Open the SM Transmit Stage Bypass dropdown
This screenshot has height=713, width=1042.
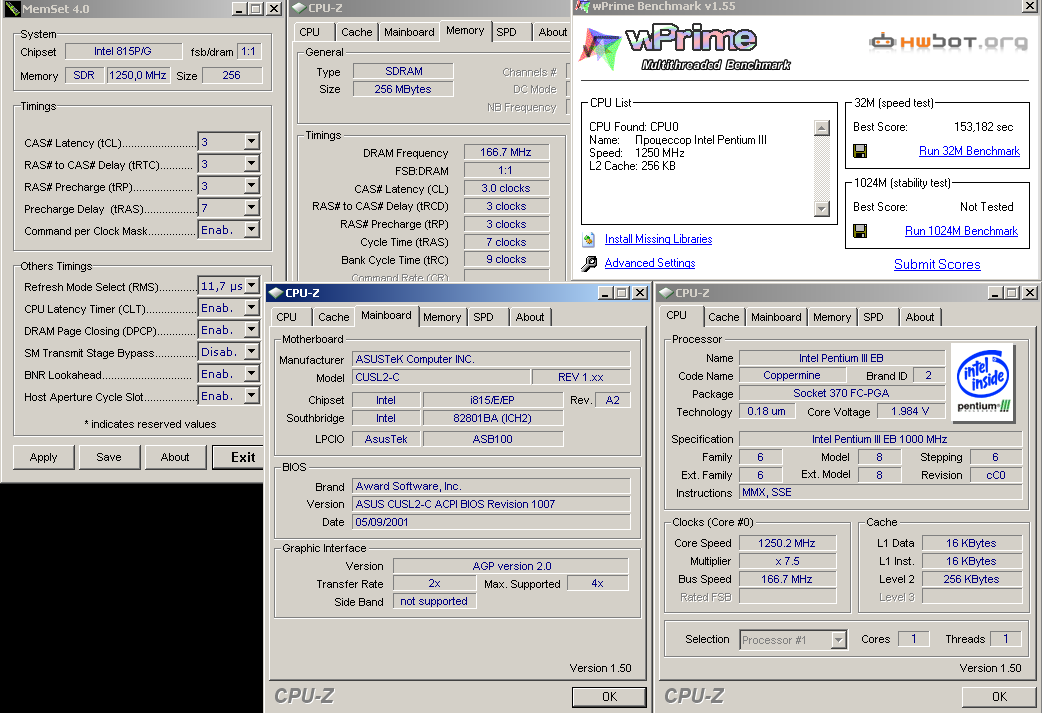click(251, 352)
